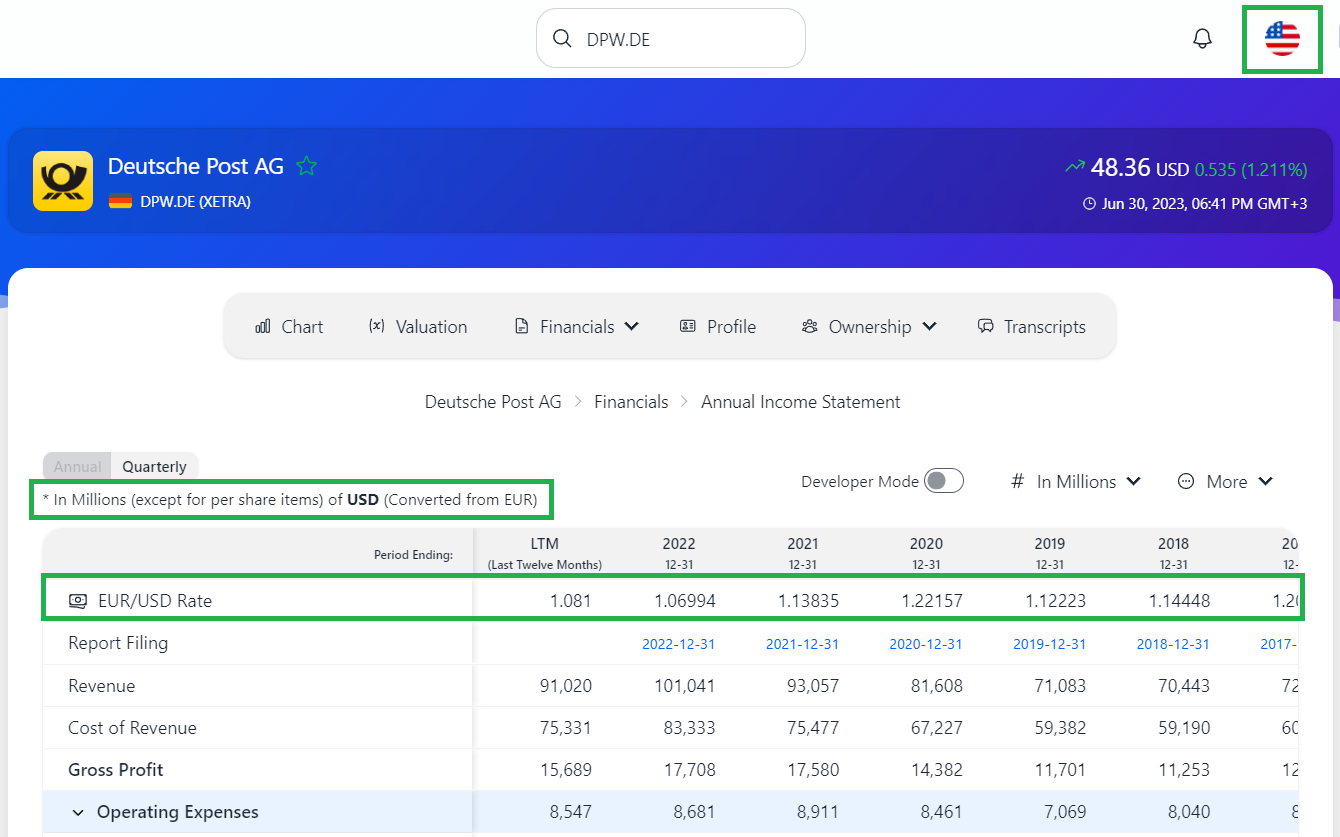Screen dimensions: 1340x837
Task: Click the green price trend arrow icon
Action: [1075, 167]
